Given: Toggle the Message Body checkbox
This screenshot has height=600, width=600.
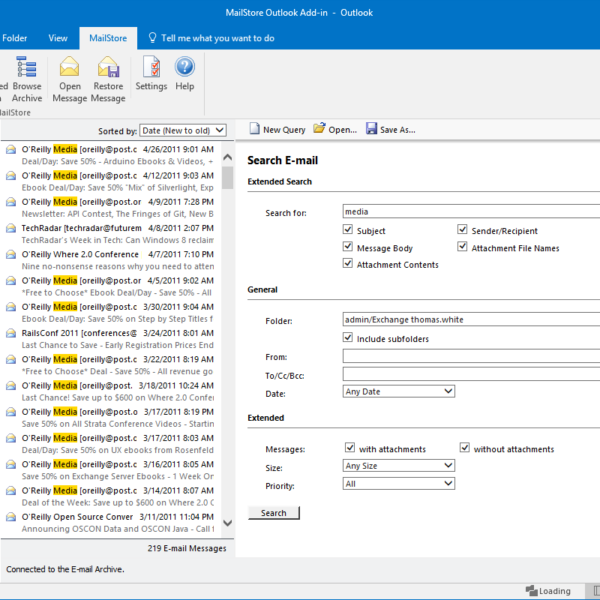Looking at the screenshot, I should tap(347, 246).
